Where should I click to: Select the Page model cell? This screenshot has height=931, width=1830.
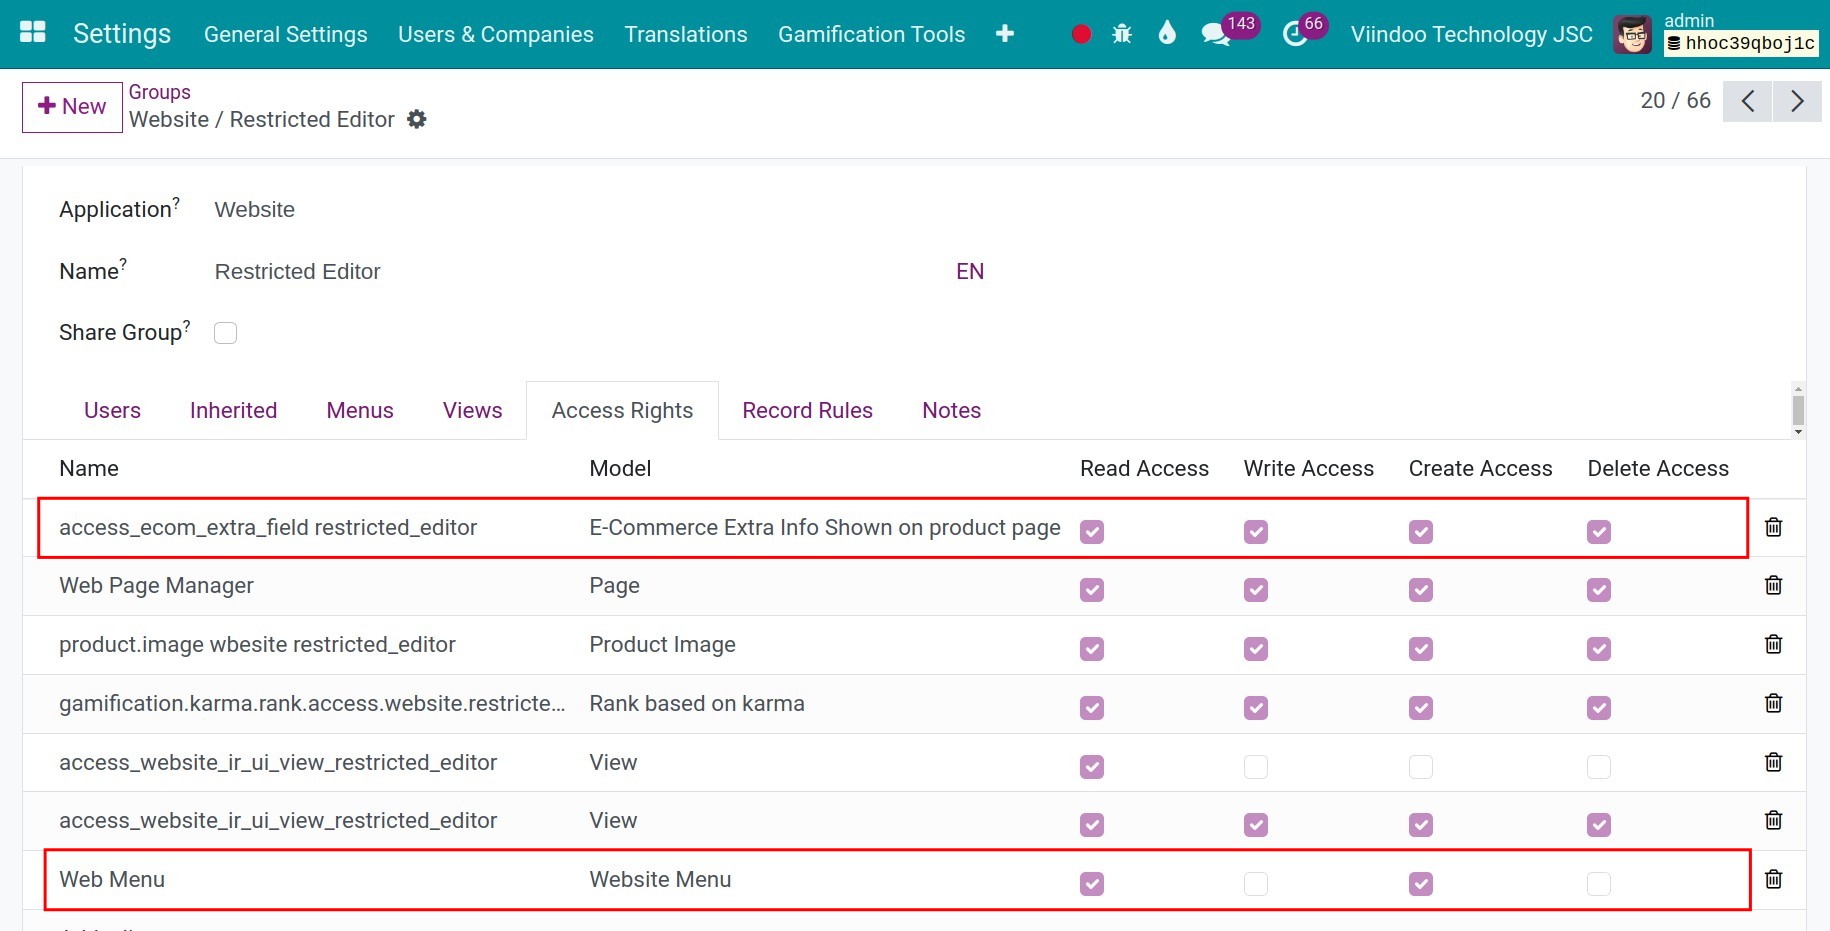tap(614, 585)
